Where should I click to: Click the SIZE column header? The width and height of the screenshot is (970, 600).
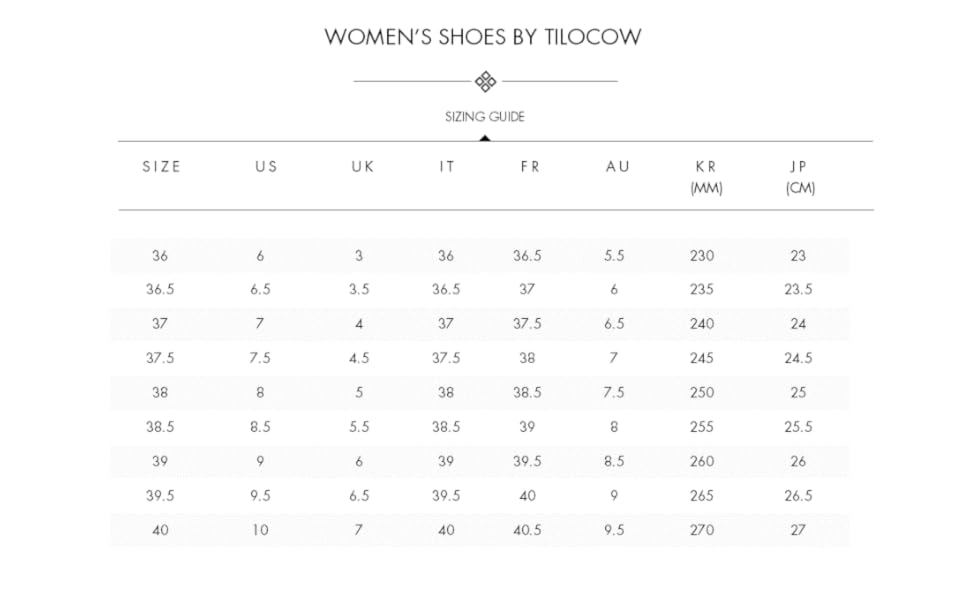pos(161,167)
